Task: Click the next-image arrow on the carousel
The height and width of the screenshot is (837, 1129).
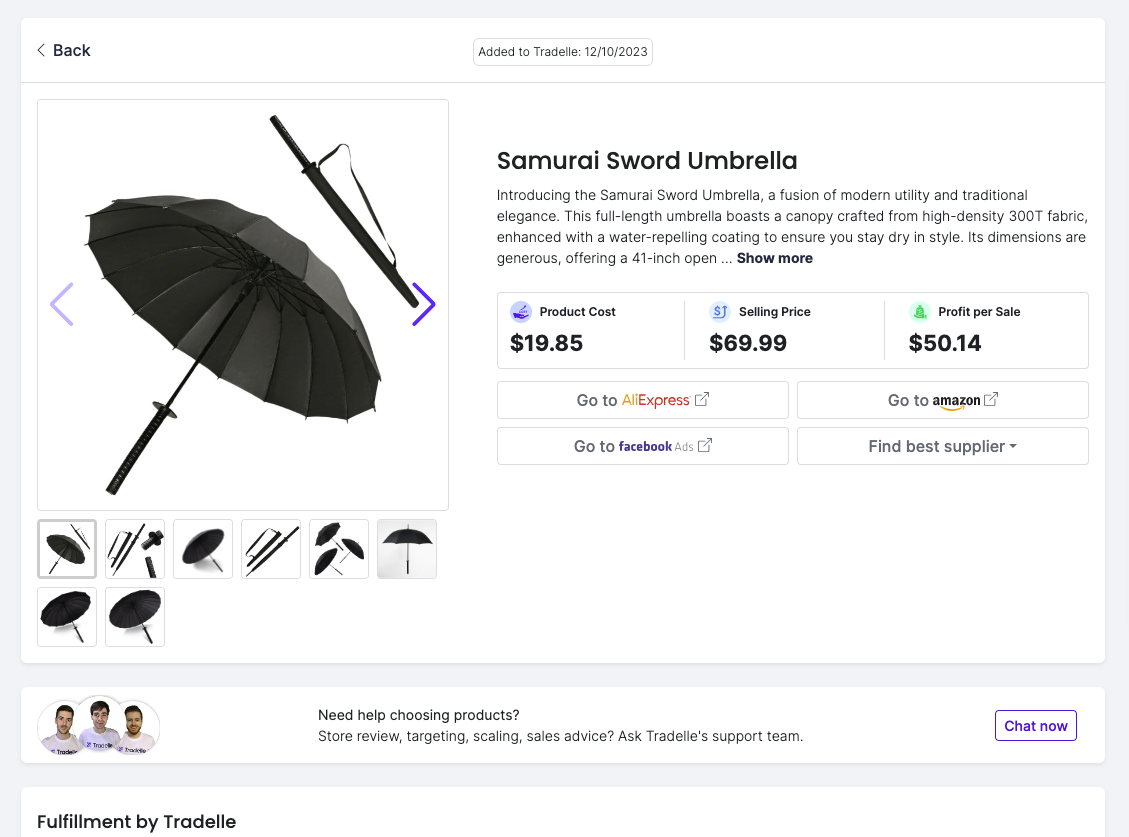Action: pyautogui.click(x=424, y=305)
